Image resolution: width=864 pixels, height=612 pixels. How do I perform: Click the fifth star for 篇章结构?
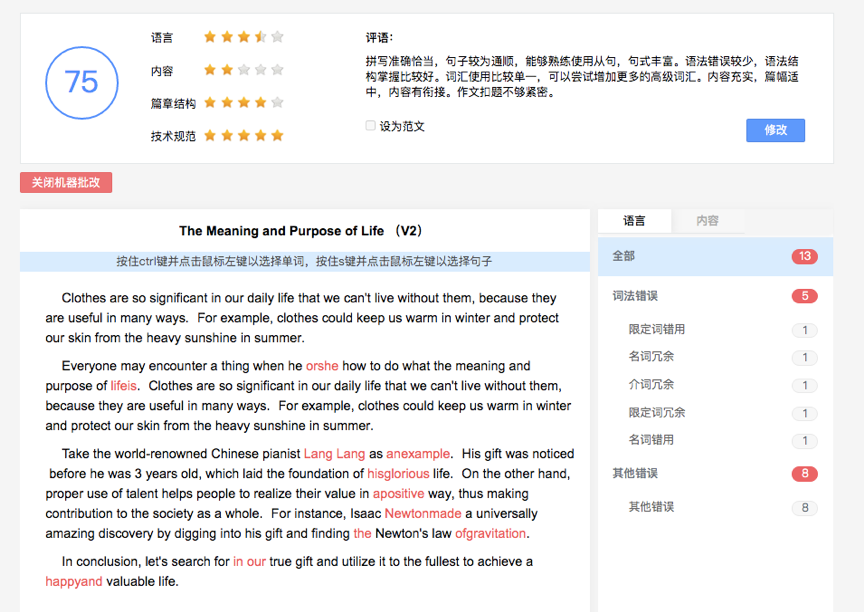(277, 102)
